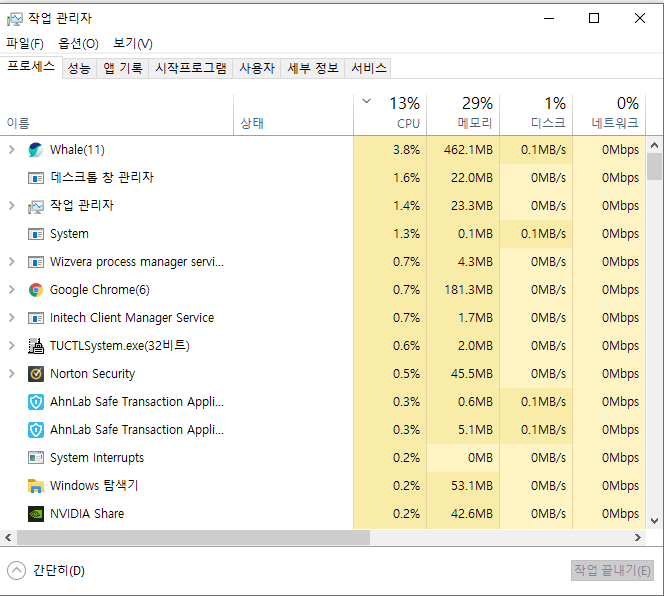Screen dimensions: 664x596
Task: Click the vertical scrollbar up arrow
Action: coord(655,145)
